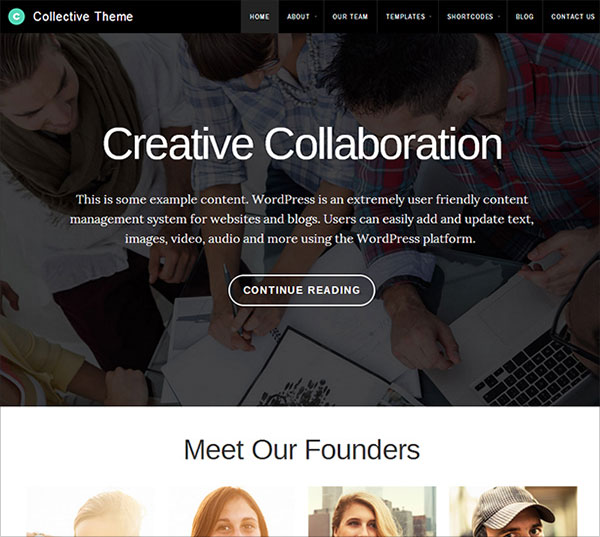Open the founder photo with city background

(x=372, y=511)
